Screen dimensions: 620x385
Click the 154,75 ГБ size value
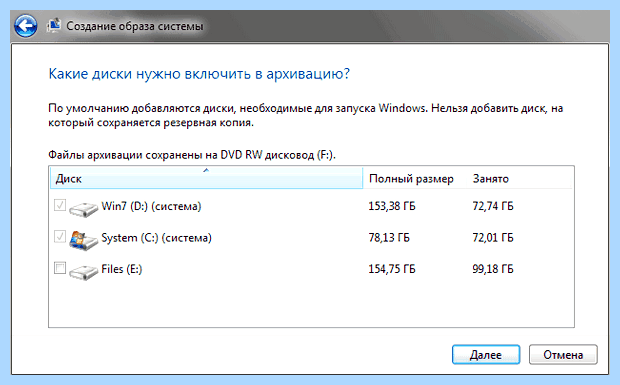point(392,269)
